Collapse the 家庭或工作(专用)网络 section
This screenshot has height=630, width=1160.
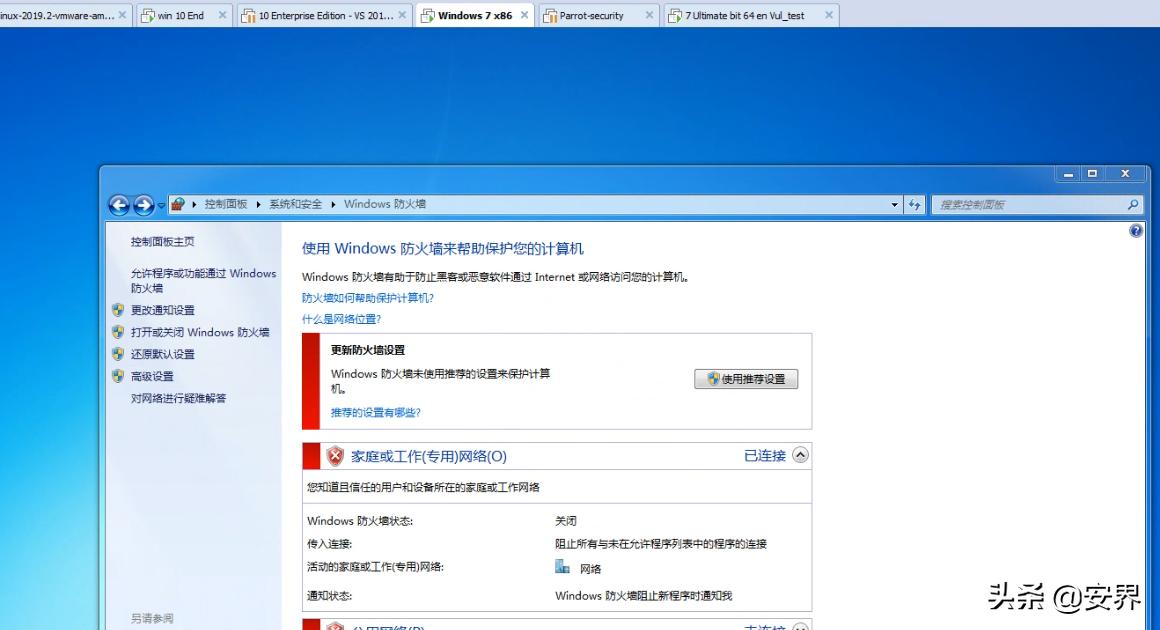click(x=799, y=455)
